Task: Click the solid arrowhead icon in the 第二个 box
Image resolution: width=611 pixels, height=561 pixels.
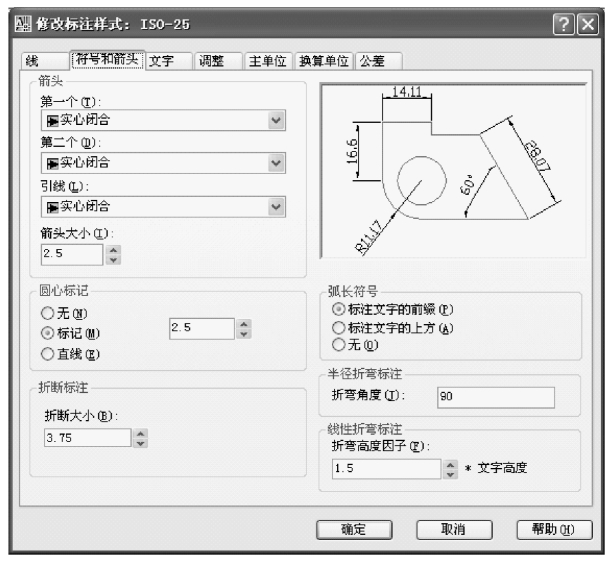Action: click(52, 164)
